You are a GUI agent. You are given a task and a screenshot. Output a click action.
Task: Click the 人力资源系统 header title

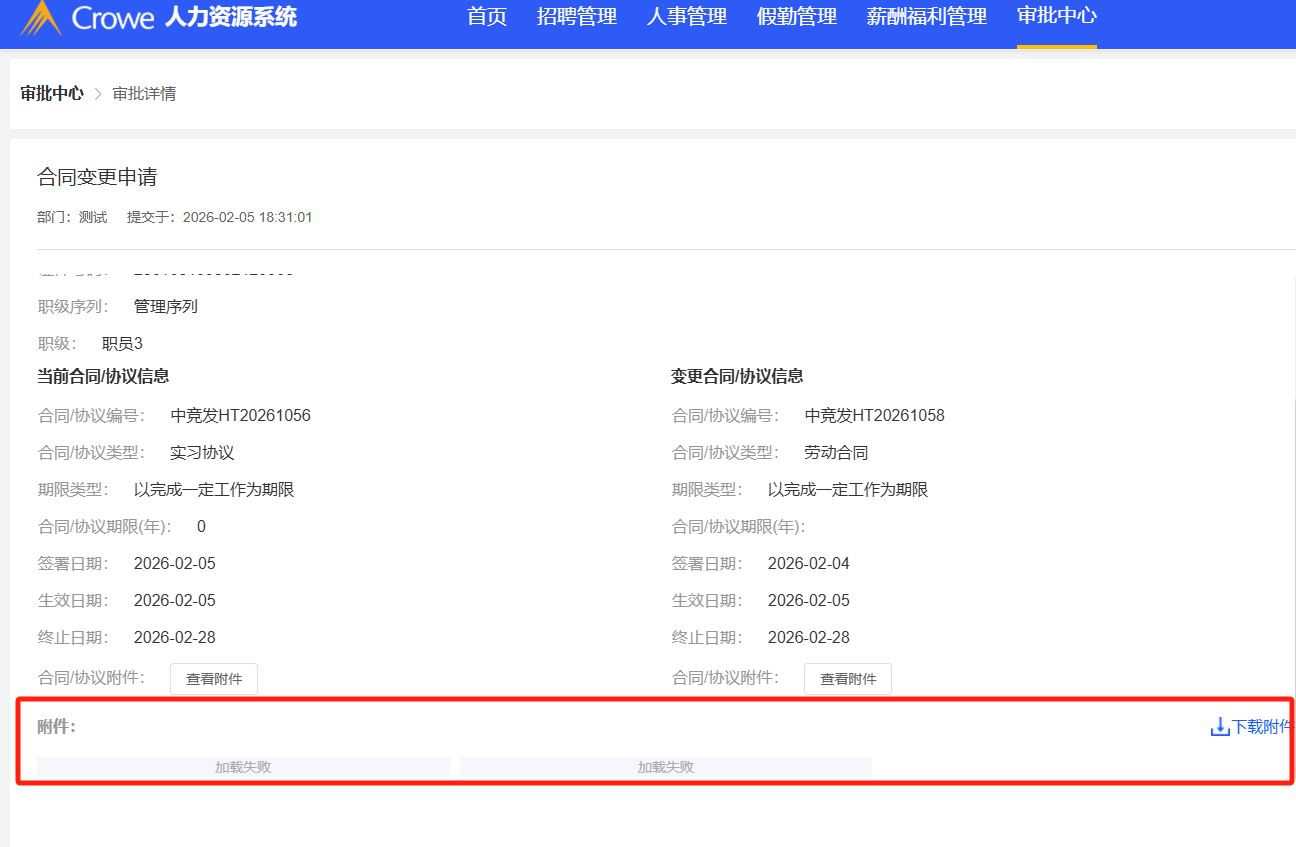click(231, 17)
